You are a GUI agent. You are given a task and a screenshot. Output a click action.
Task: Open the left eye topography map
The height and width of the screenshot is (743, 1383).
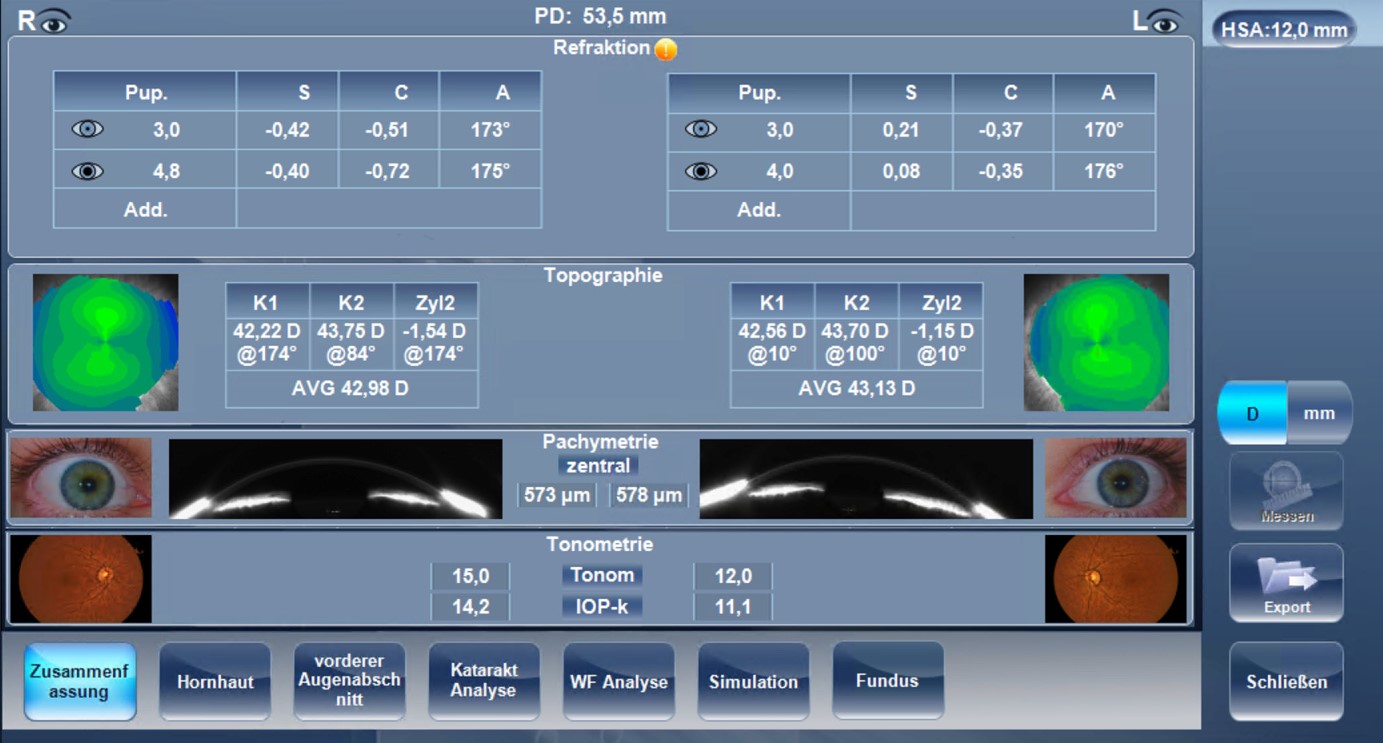(1096, 342)
